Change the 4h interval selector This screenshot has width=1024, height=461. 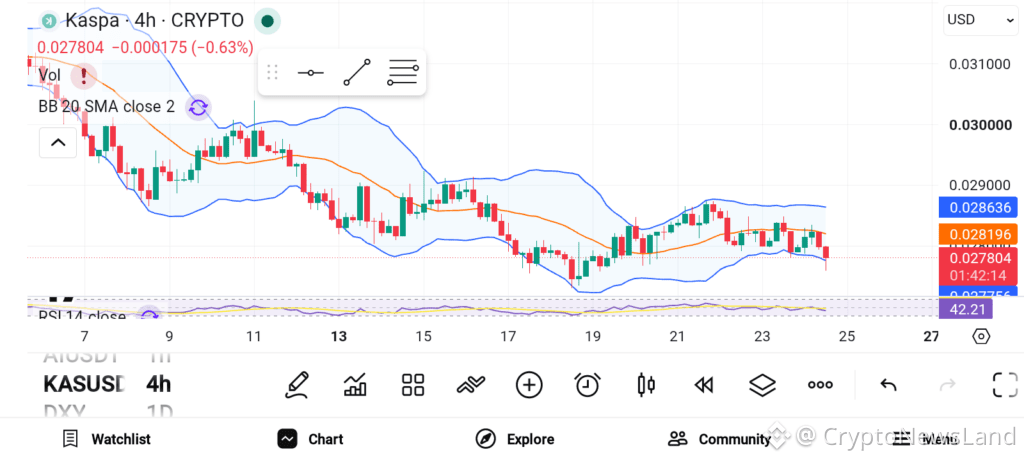[x=159, y=385]
